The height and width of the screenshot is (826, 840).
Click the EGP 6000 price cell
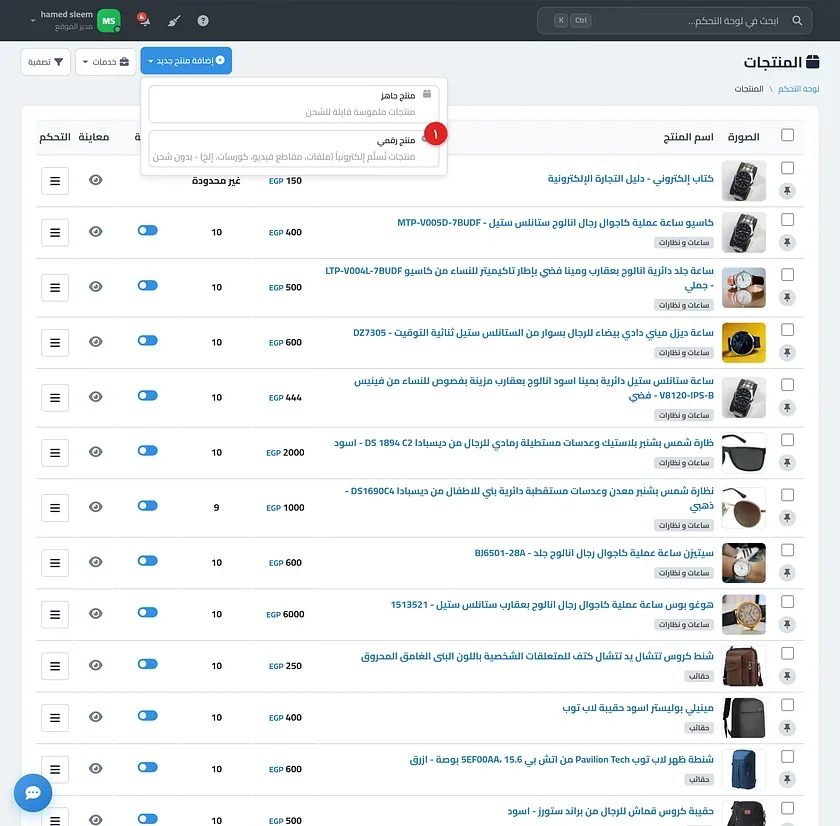pos(285,614)
